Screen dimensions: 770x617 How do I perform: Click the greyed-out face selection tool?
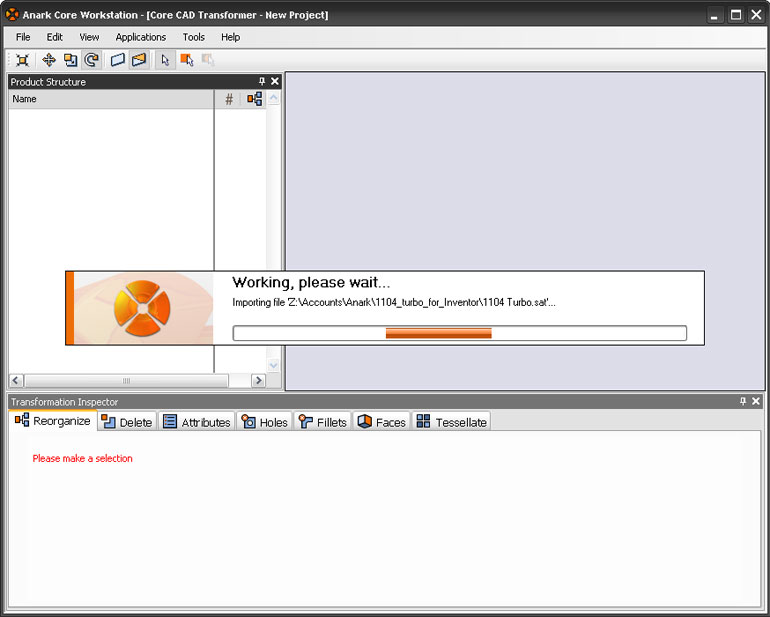tap(208, 60)
